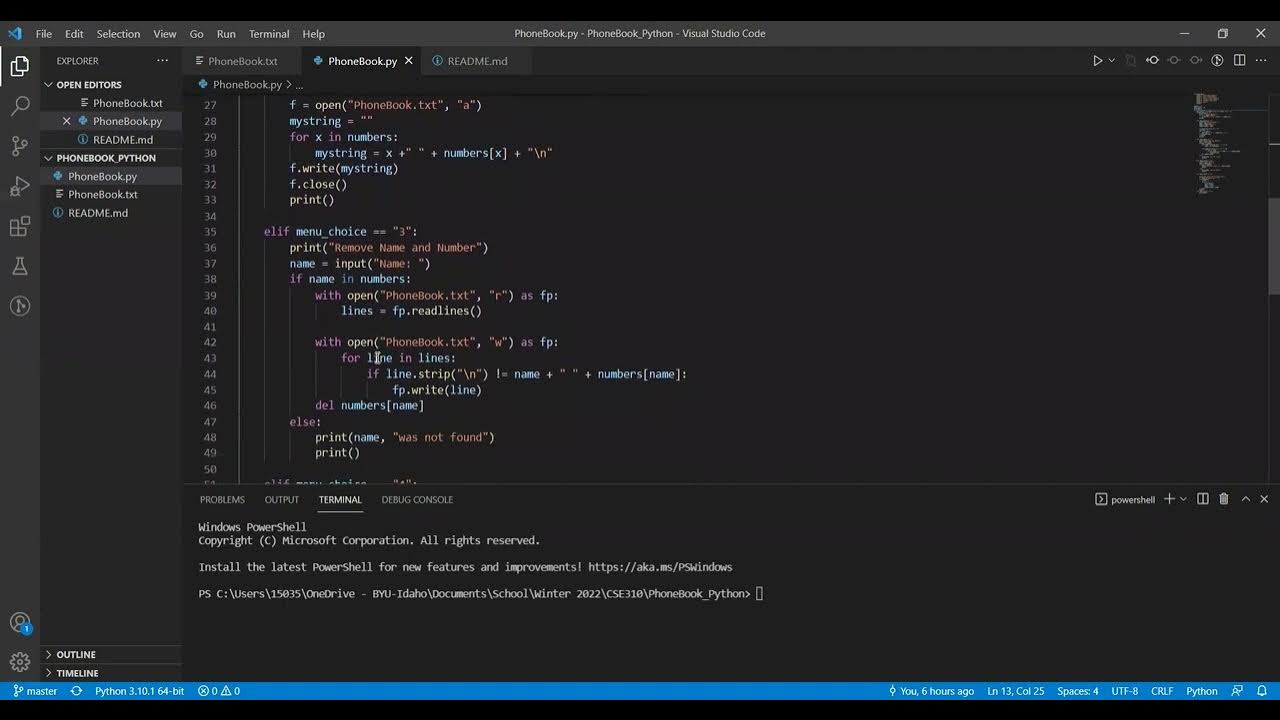Open the Testing flask view
The image size is (1280, 720).
point(20,266)
